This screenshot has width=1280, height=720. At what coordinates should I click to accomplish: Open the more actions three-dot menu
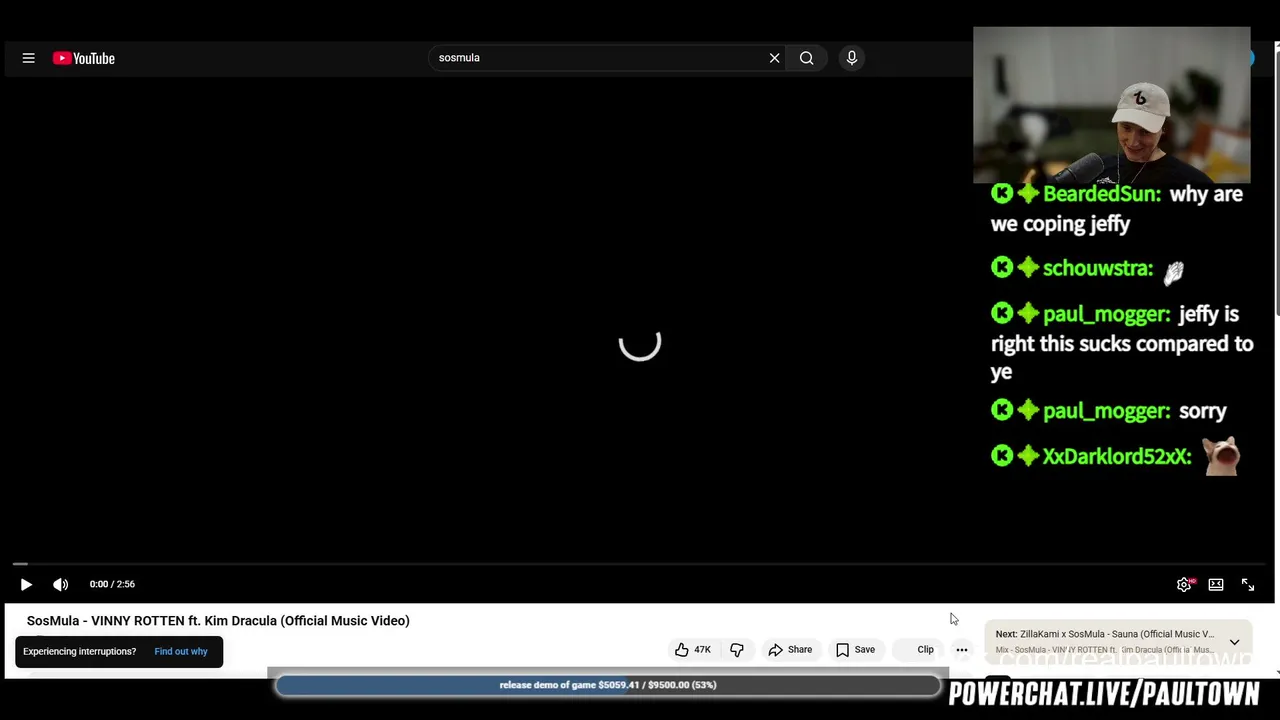962,649
